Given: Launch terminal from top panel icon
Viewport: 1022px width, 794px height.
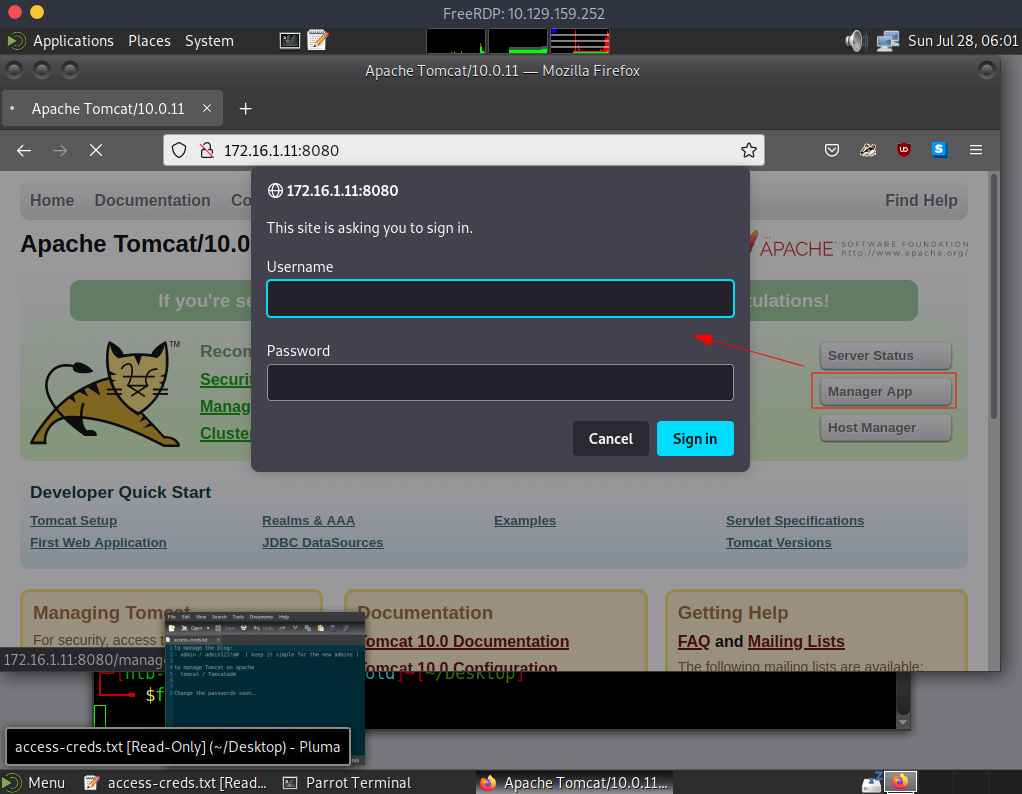Looking at the screenshot, I should coord(290,41).
